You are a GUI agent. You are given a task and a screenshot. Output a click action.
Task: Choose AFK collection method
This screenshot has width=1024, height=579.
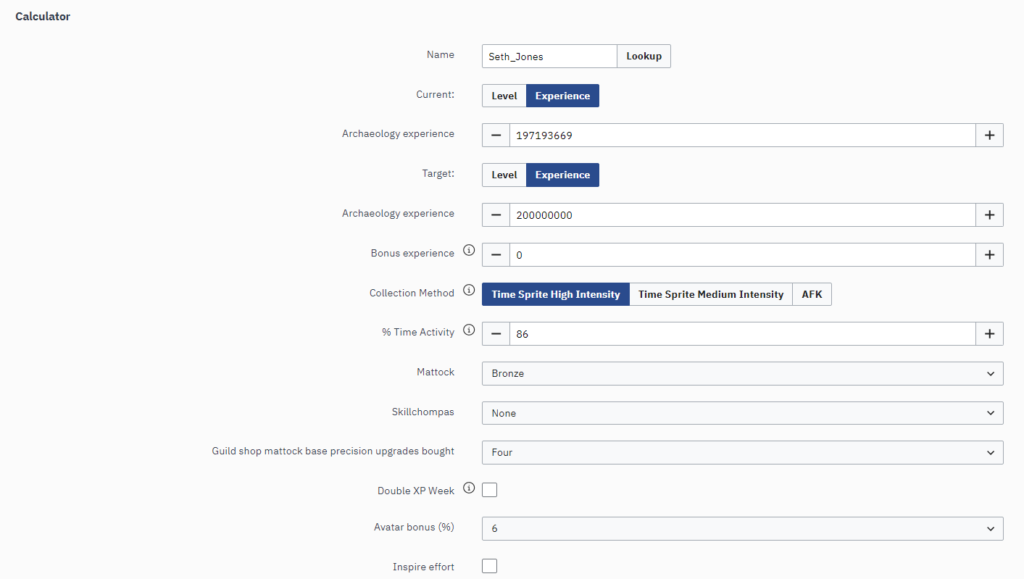point(812,294)
